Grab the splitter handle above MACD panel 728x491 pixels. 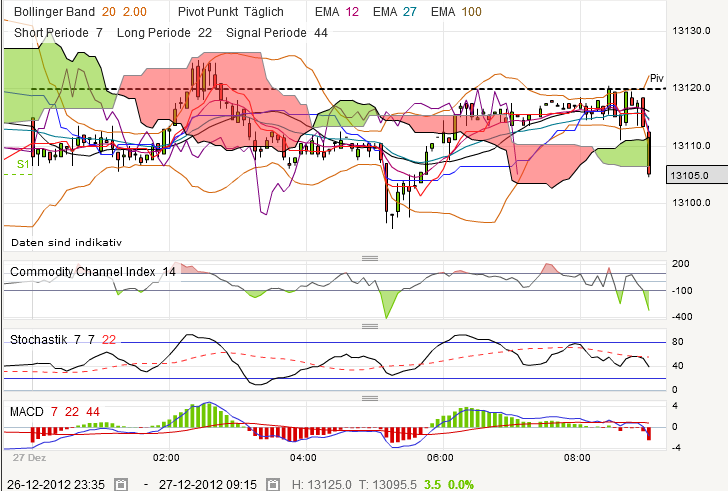pyautogui.click(x=370, y=398)
